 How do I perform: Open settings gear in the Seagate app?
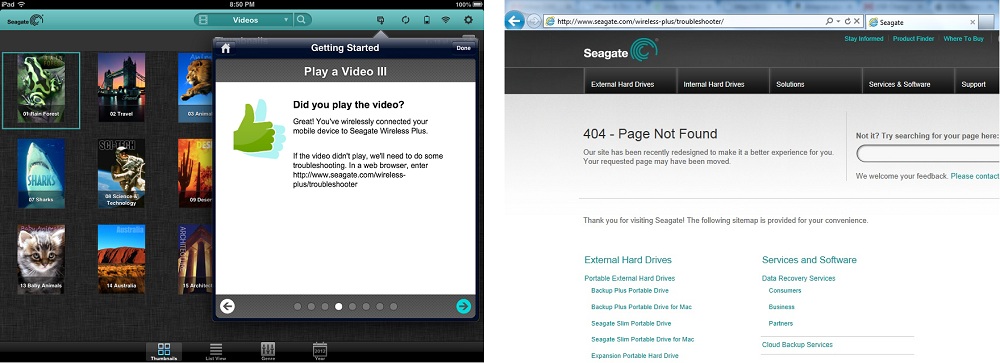[x=469, y=20]
